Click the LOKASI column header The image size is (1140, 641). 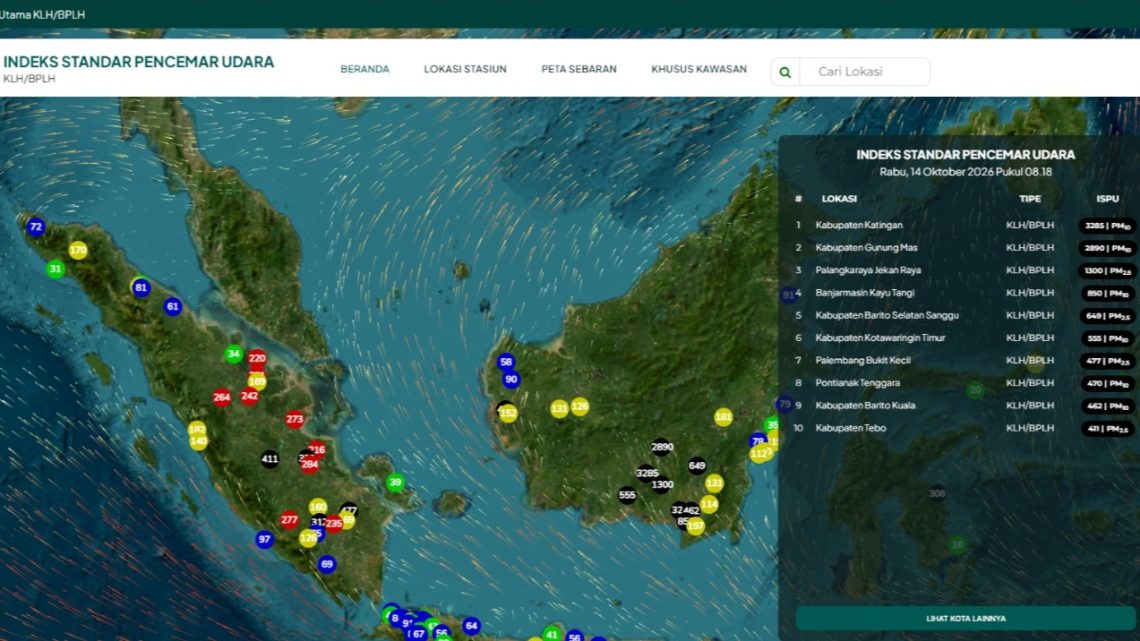pos(839,199)
